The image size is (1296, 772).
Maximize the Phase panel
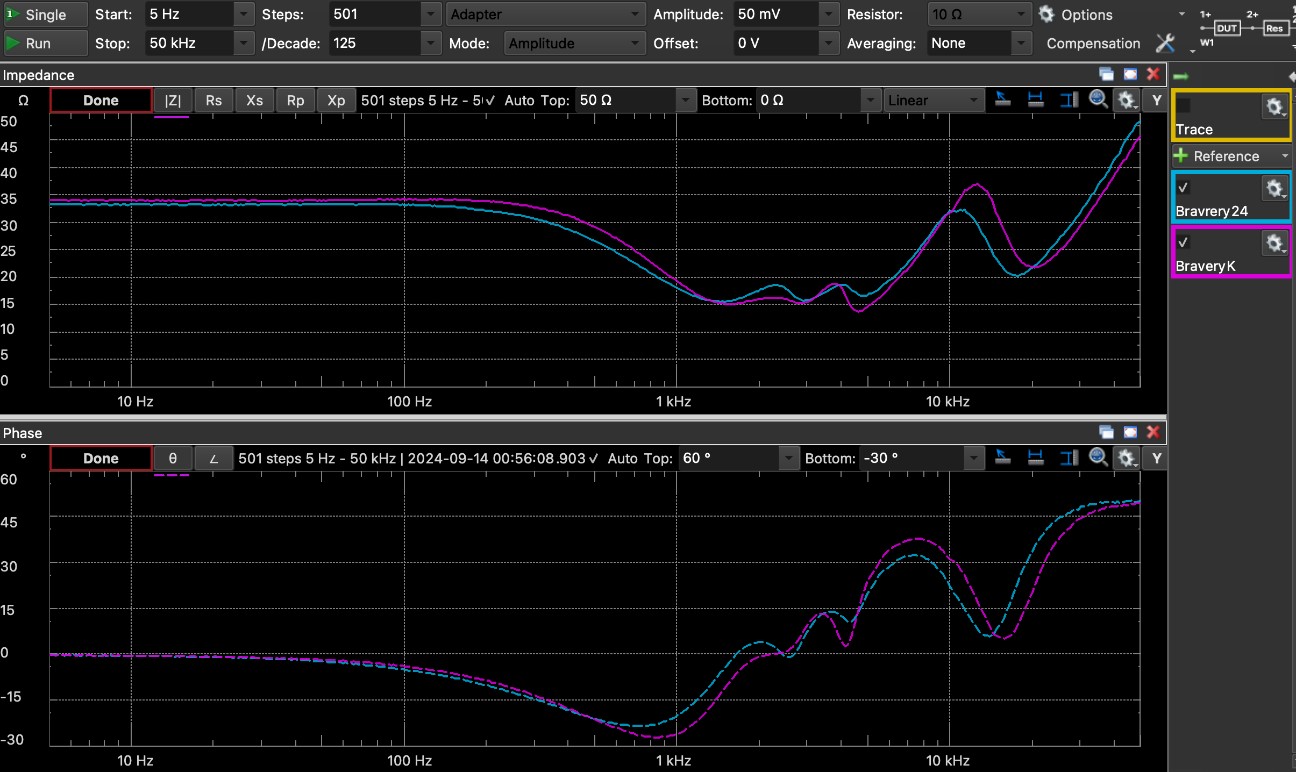(x=1130, y=432)
